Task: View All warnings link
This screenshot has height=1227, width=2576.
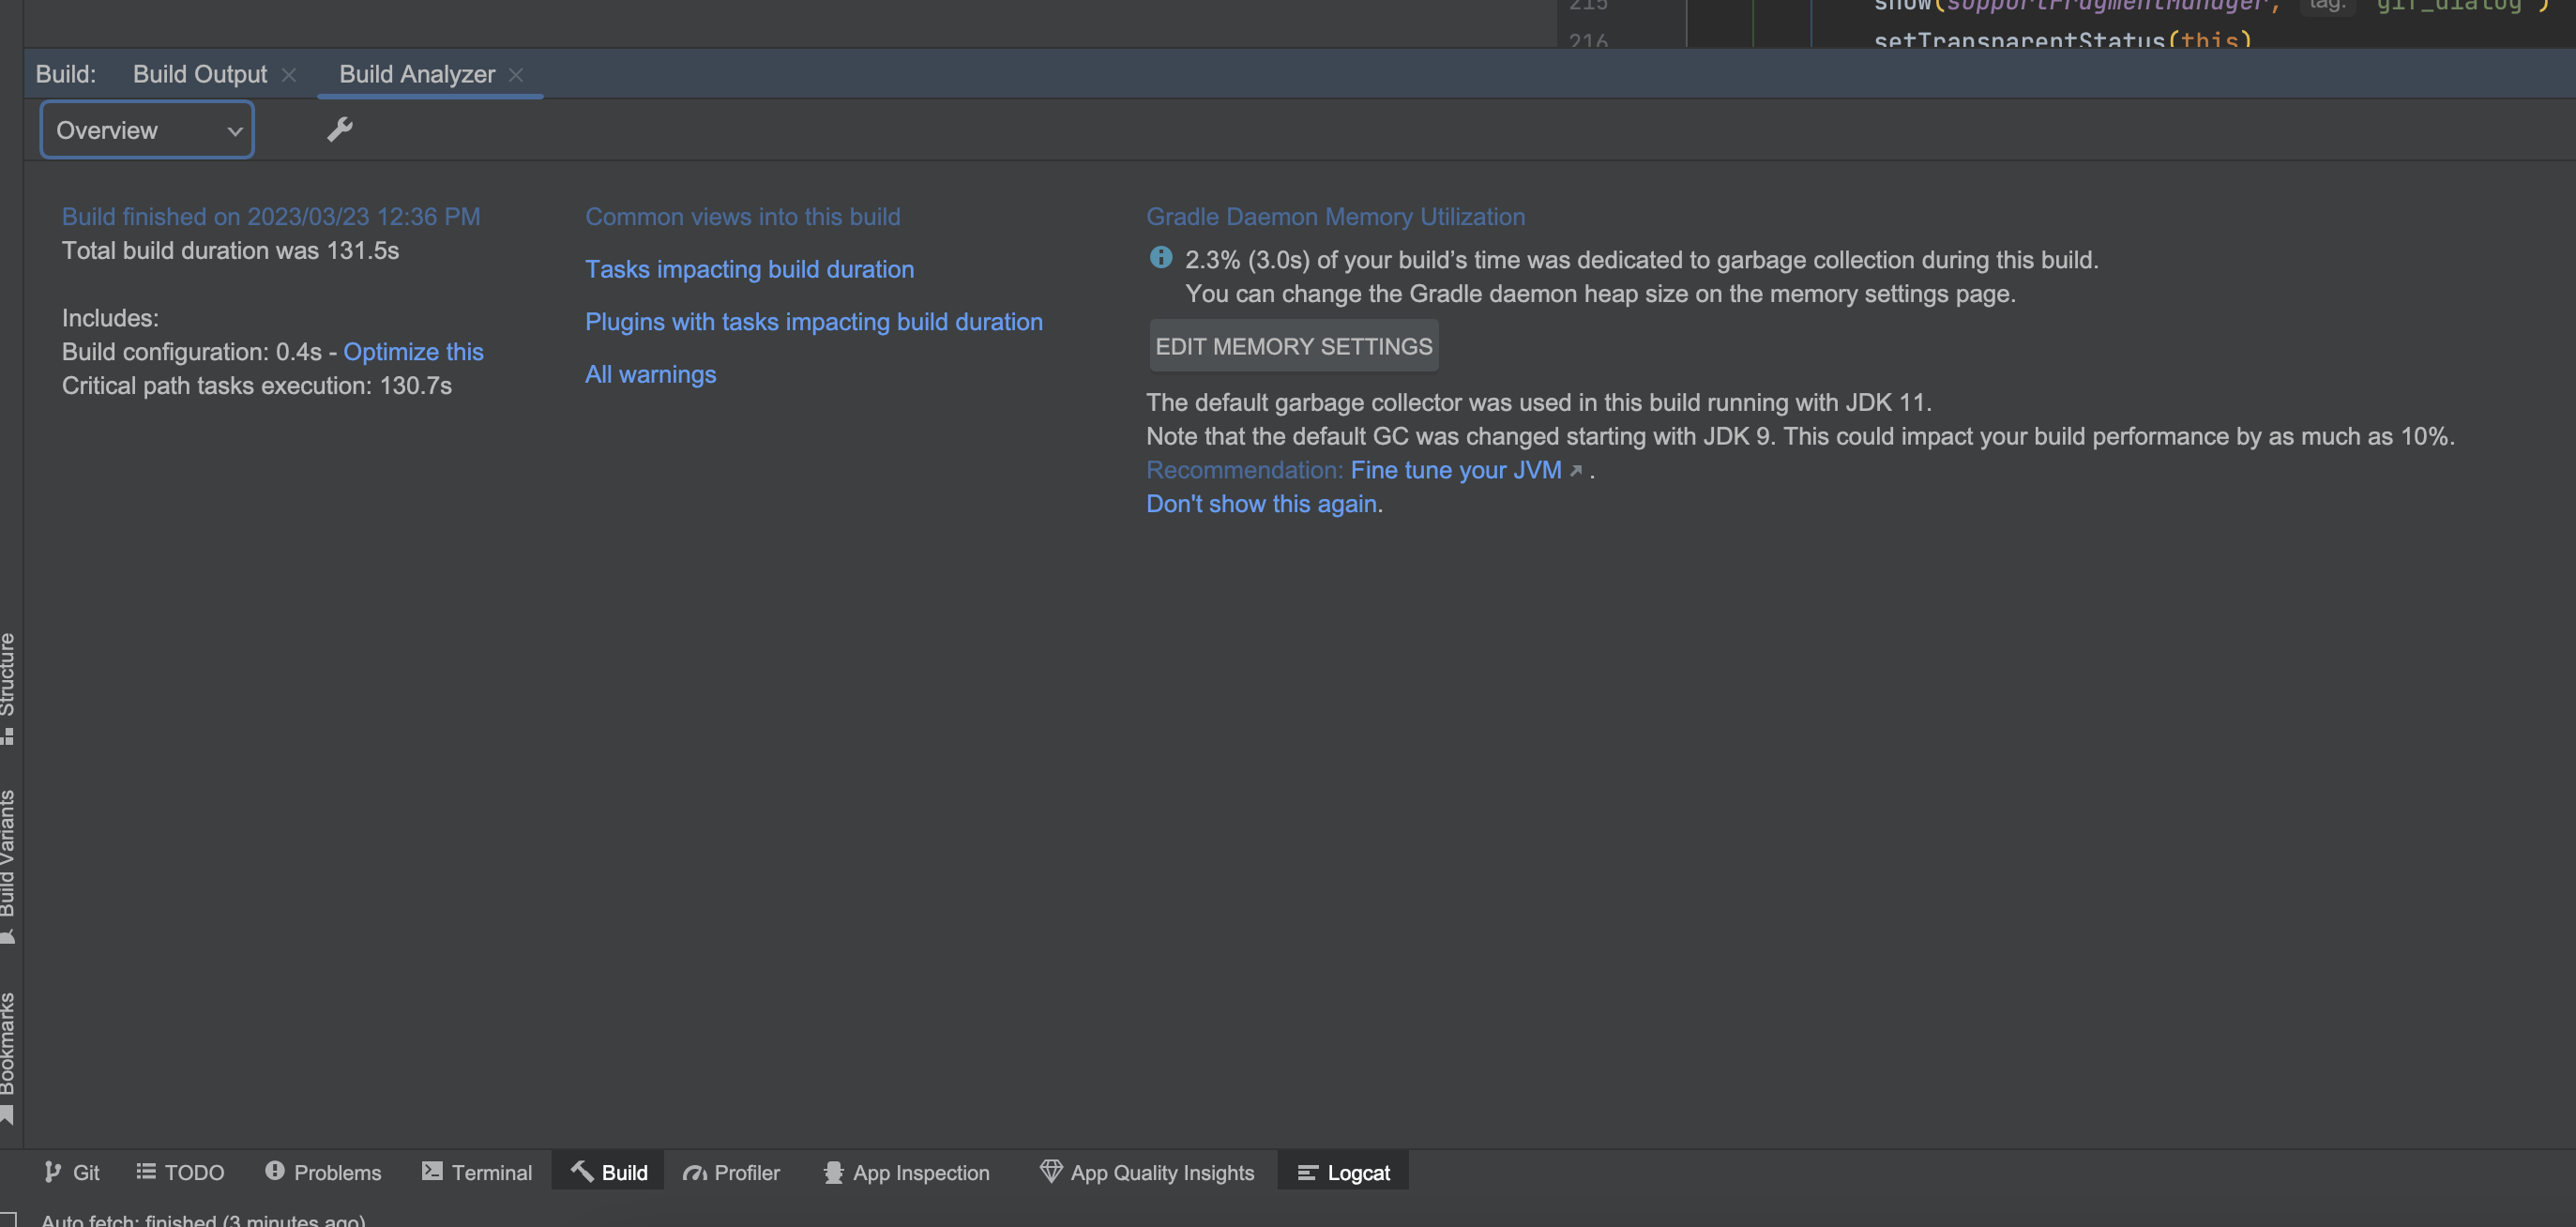Action: pyautogui.click(x=650, y=374)
